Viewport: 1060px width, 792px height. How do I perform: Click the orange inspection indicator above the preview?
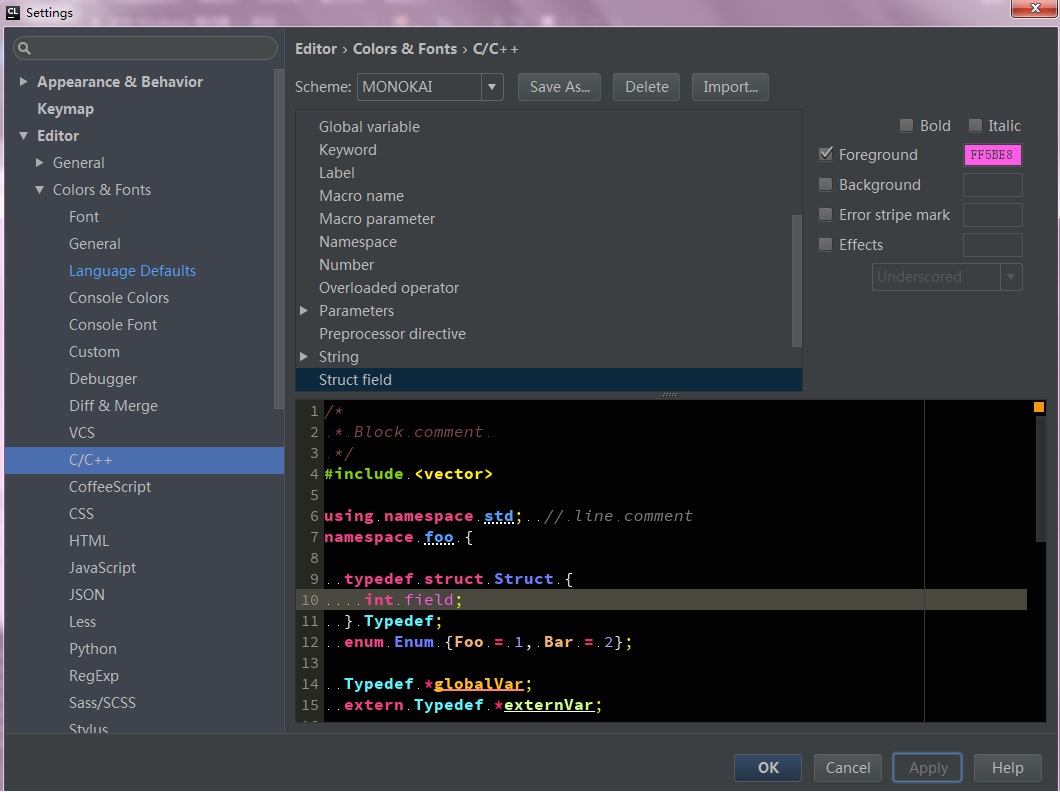click(1037, 407)
